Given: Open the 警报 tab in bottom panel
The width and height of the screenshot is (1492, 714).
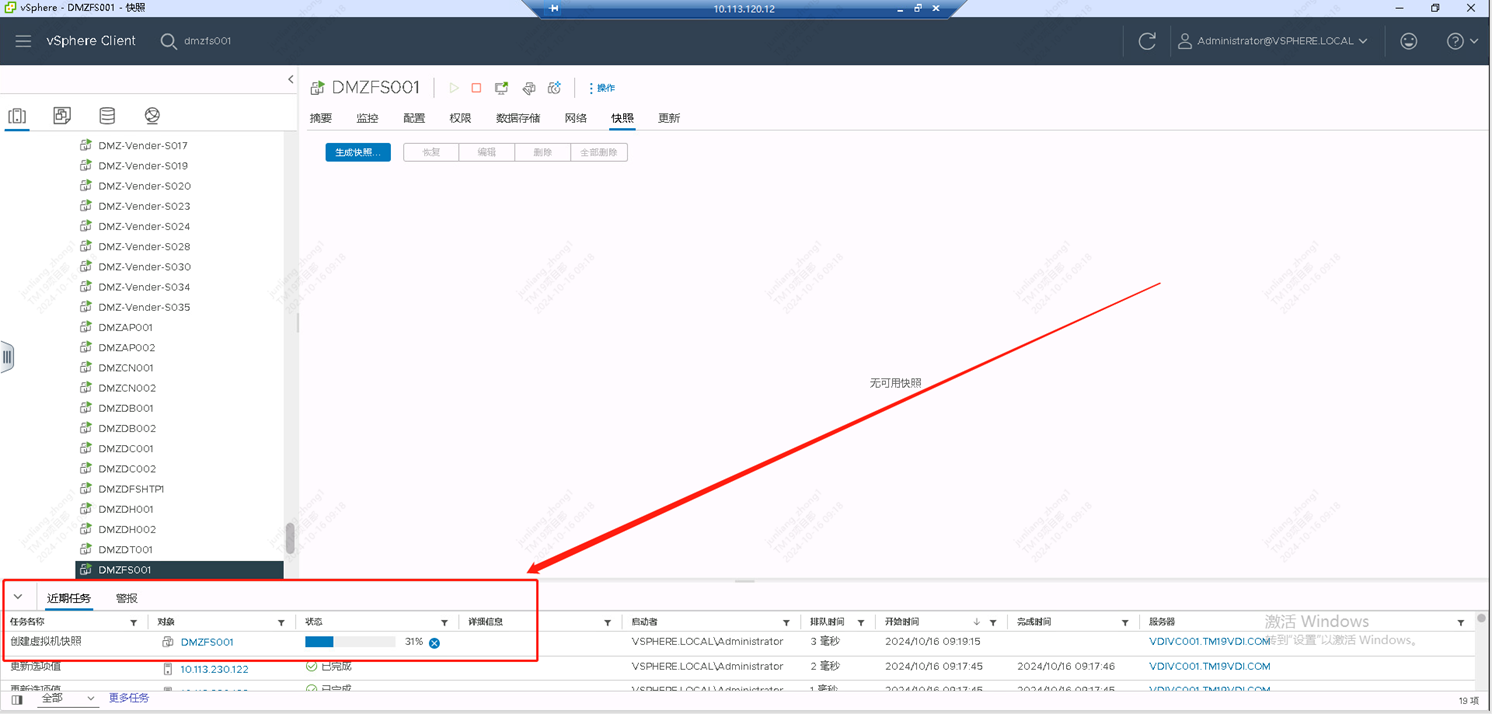Looking at the screenshot, I should pos(127,598).
